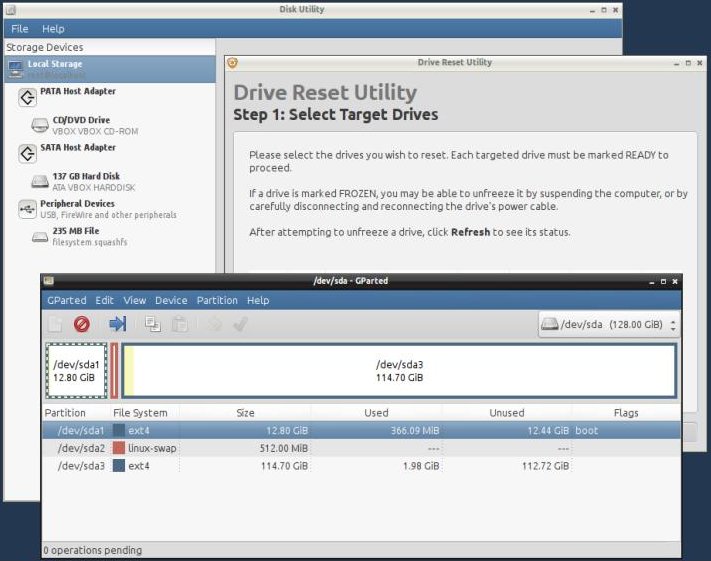Click the hard disk icon in the /dev/sda selector

[550, 324]
